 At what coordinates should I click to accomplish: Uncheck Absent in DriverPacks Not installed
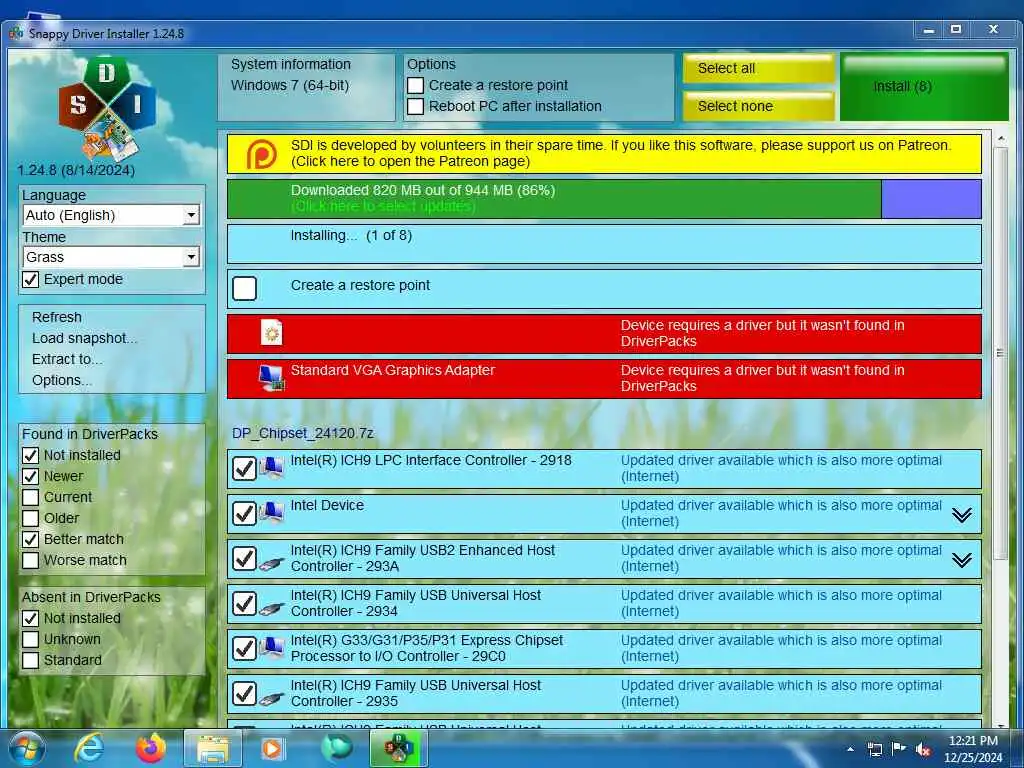coord(31,618)
